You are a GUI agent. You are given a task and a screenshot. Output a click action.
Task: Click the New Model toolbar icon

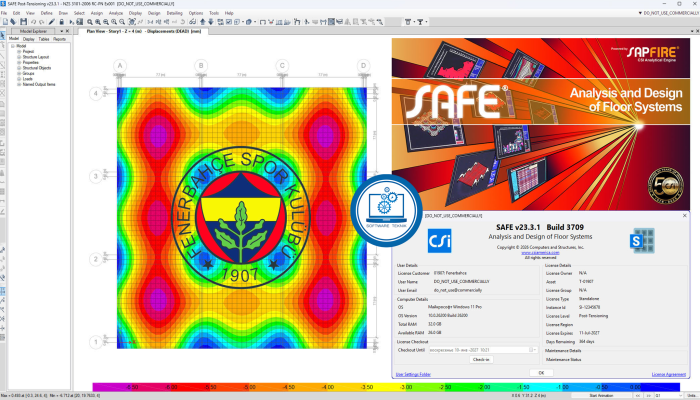[5, 22]
